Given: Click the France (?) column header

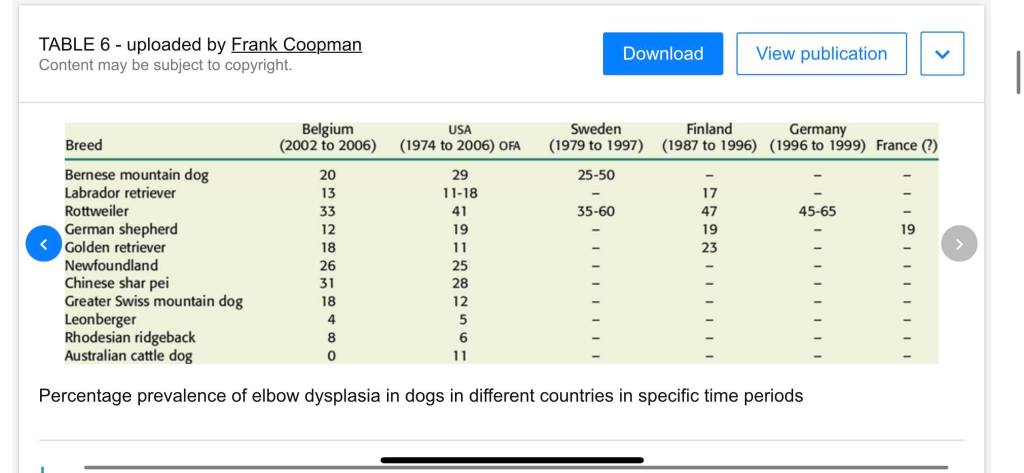Looking at the screenshot, I should (906, 145).
